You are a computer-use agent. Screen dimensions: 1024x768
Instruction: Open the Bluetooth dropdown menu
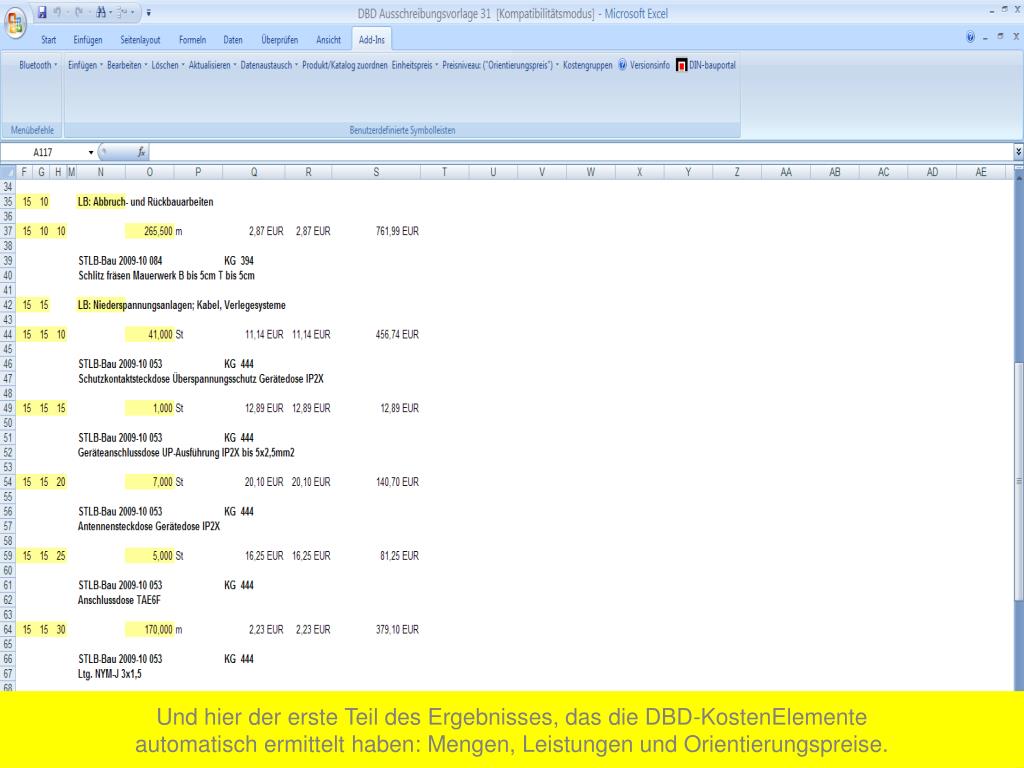[x=38, y=65]
